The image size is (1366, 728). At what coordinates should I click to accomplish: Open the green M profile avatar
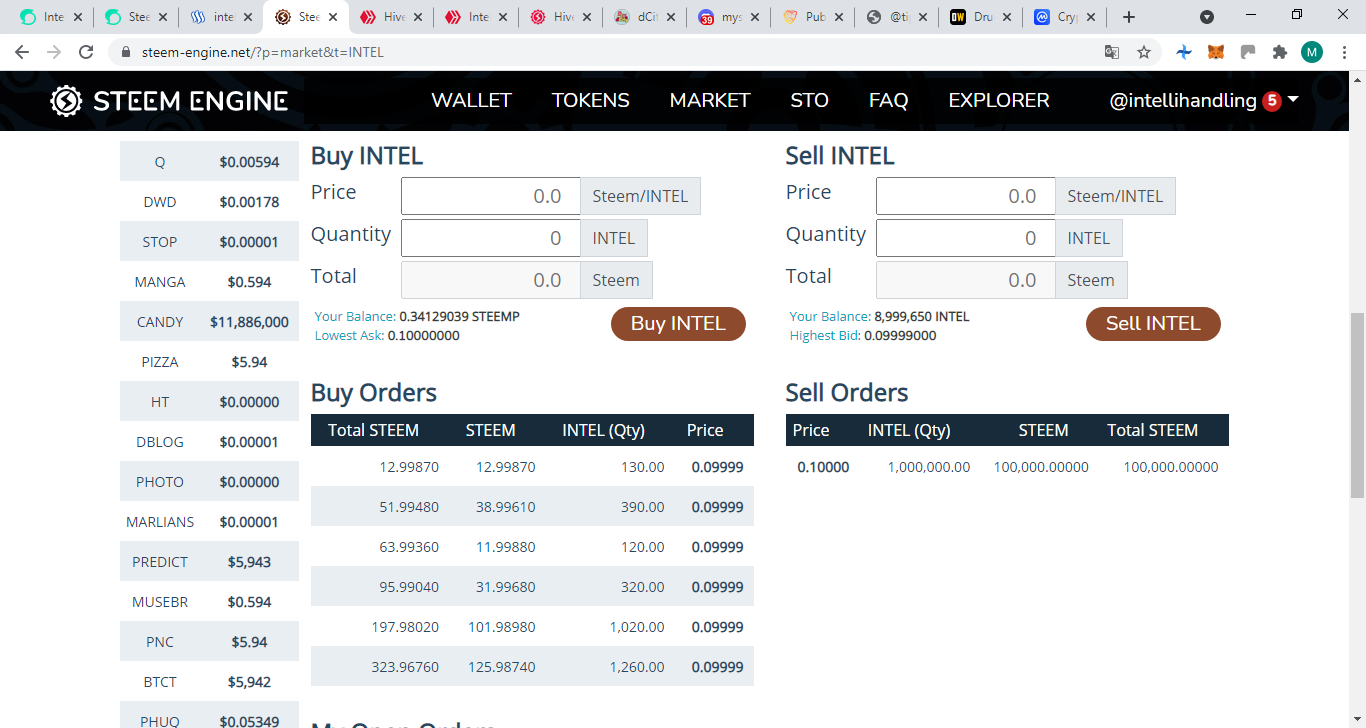tap(1312, 52)
